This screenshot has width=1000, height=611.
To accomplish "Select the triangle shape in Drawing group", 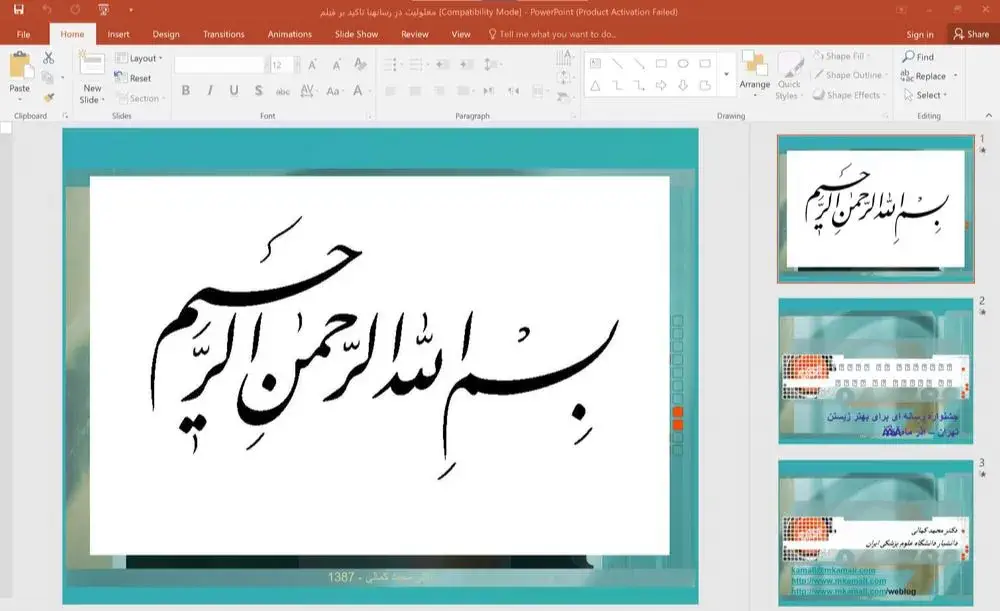I will click(596, 85).
